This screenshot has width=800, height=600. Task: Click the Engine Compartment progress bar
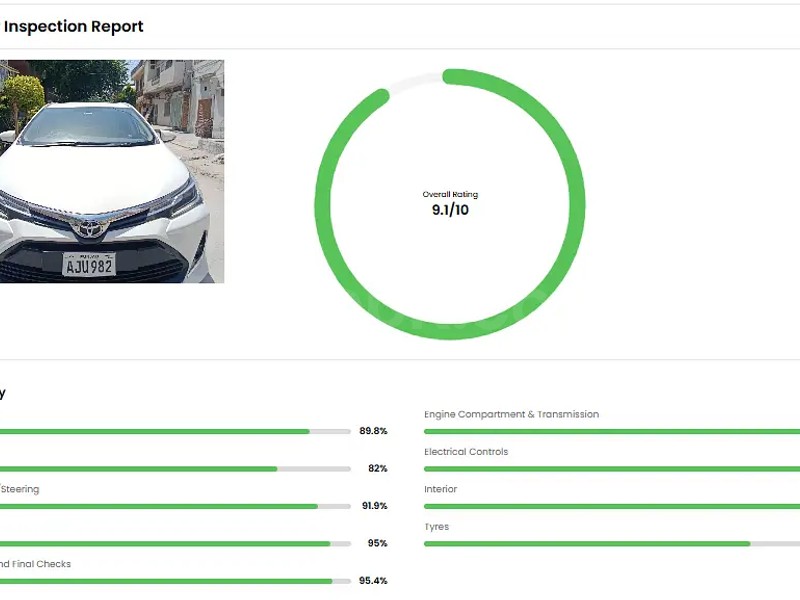point(612,432)
